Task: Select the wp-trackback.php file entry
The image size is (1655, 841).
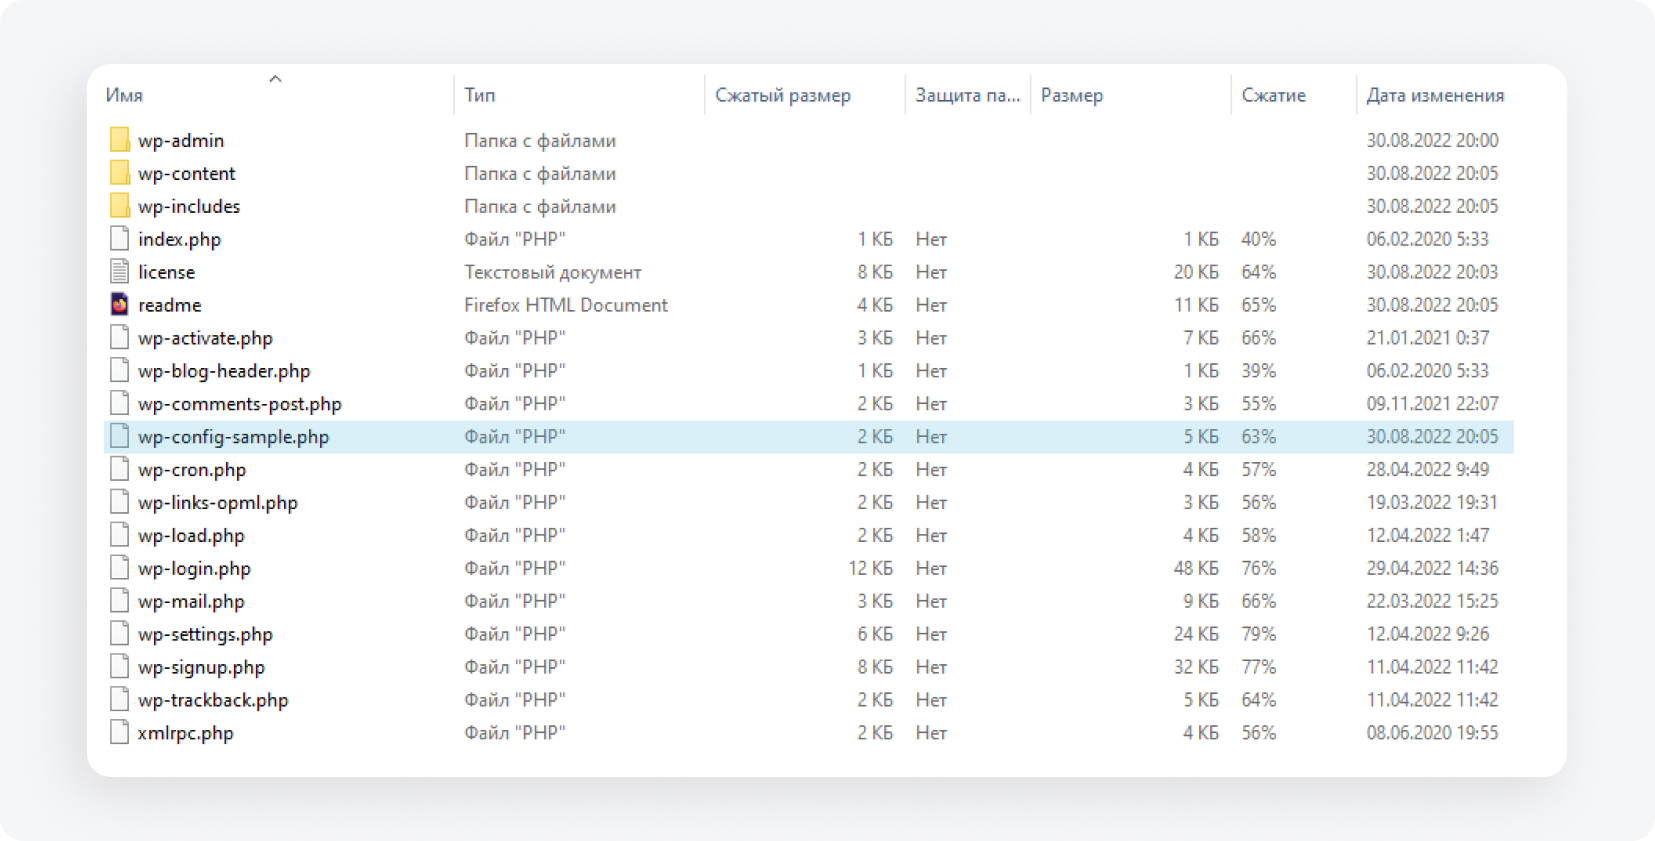Action: coord(213,700)
